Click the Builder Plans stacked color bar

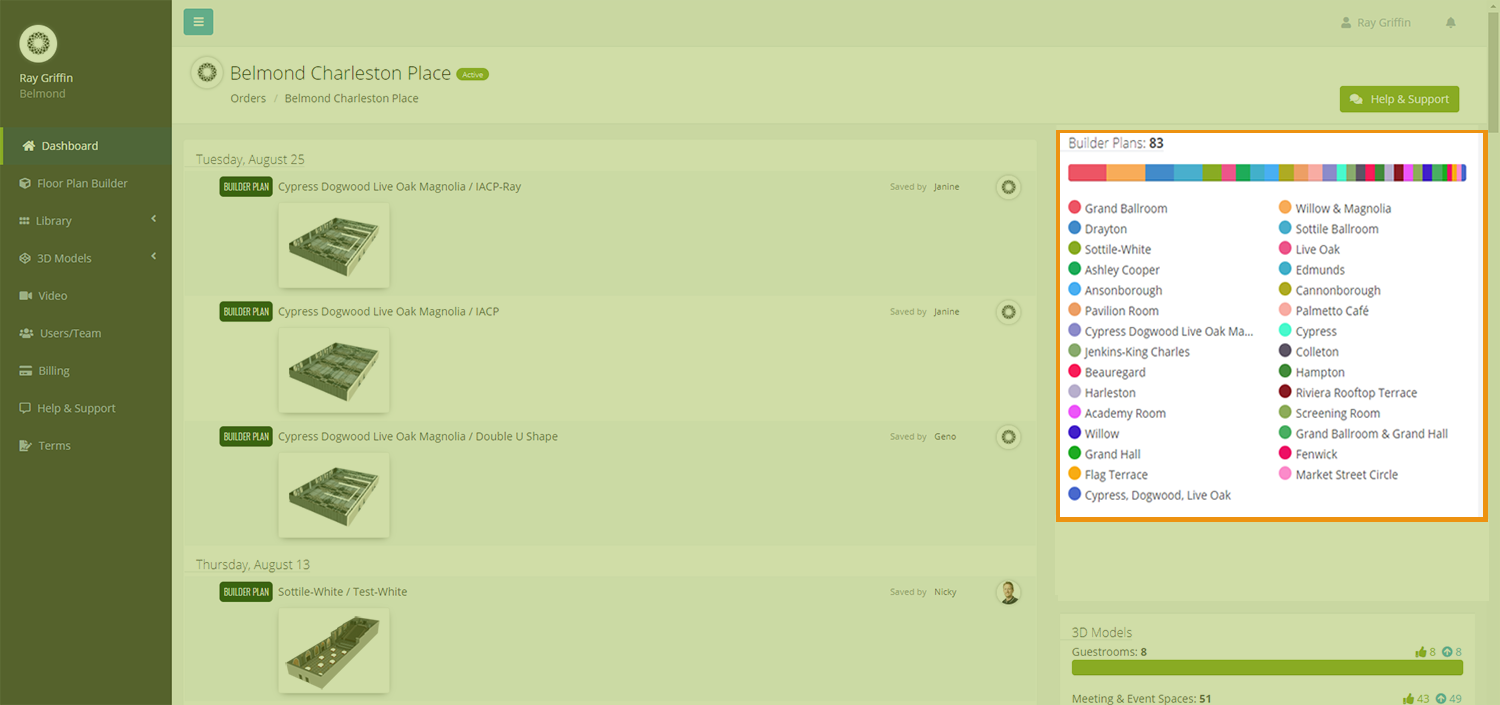pos(1267,173)
